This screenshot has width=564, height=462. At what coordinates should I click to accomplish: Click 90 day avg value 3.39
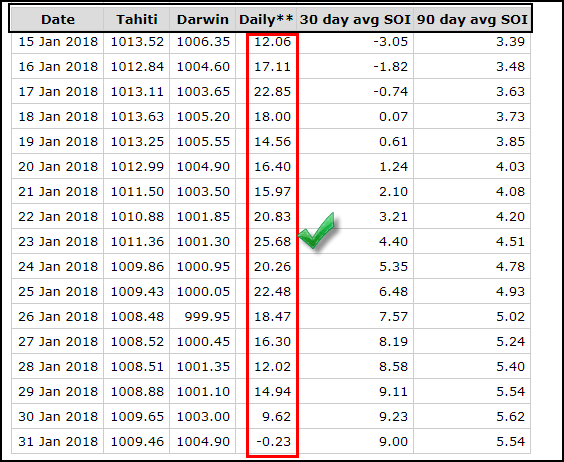[510, 42]
